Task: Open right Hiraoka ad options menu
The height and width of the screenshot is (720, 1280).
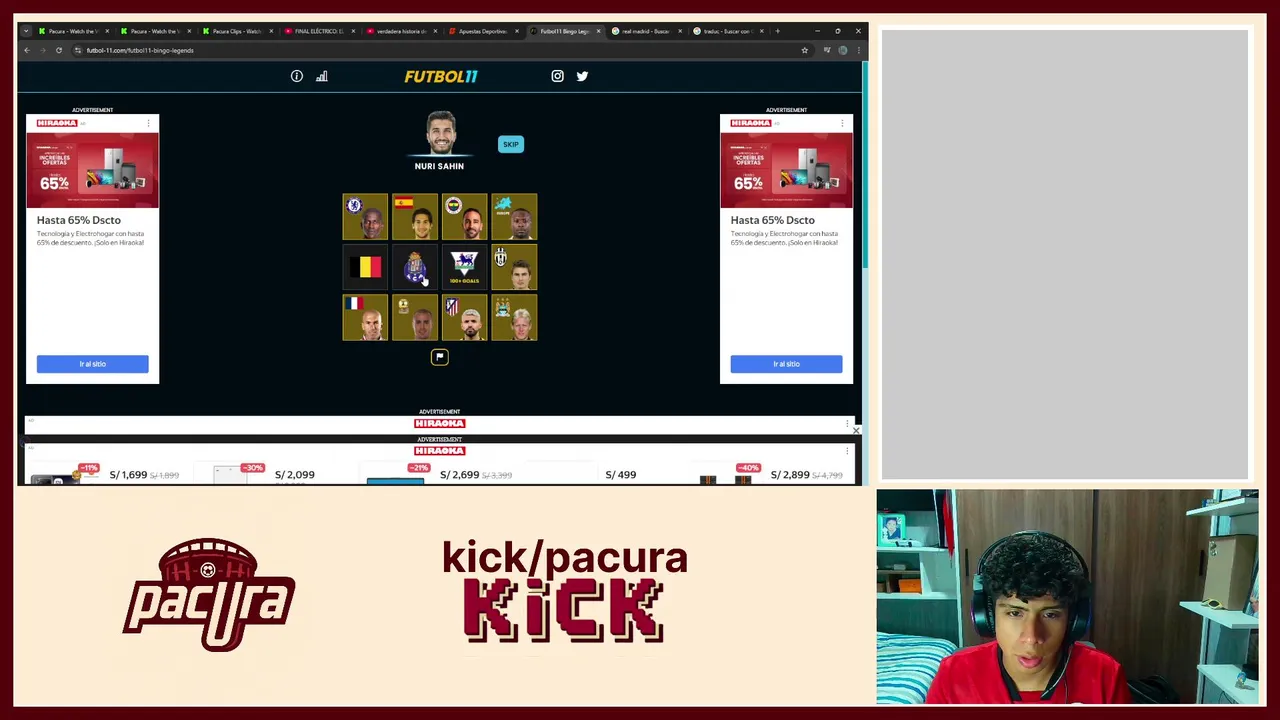Action: [843, 123]
